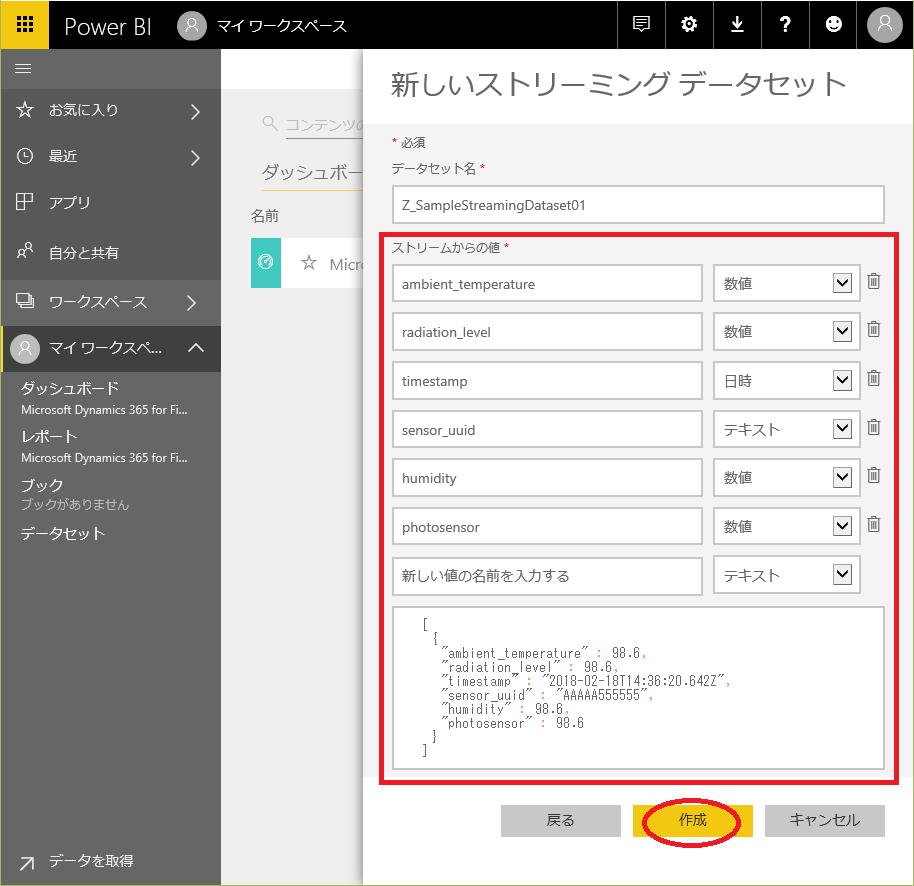Click the dataset name input field

point(638,205)
